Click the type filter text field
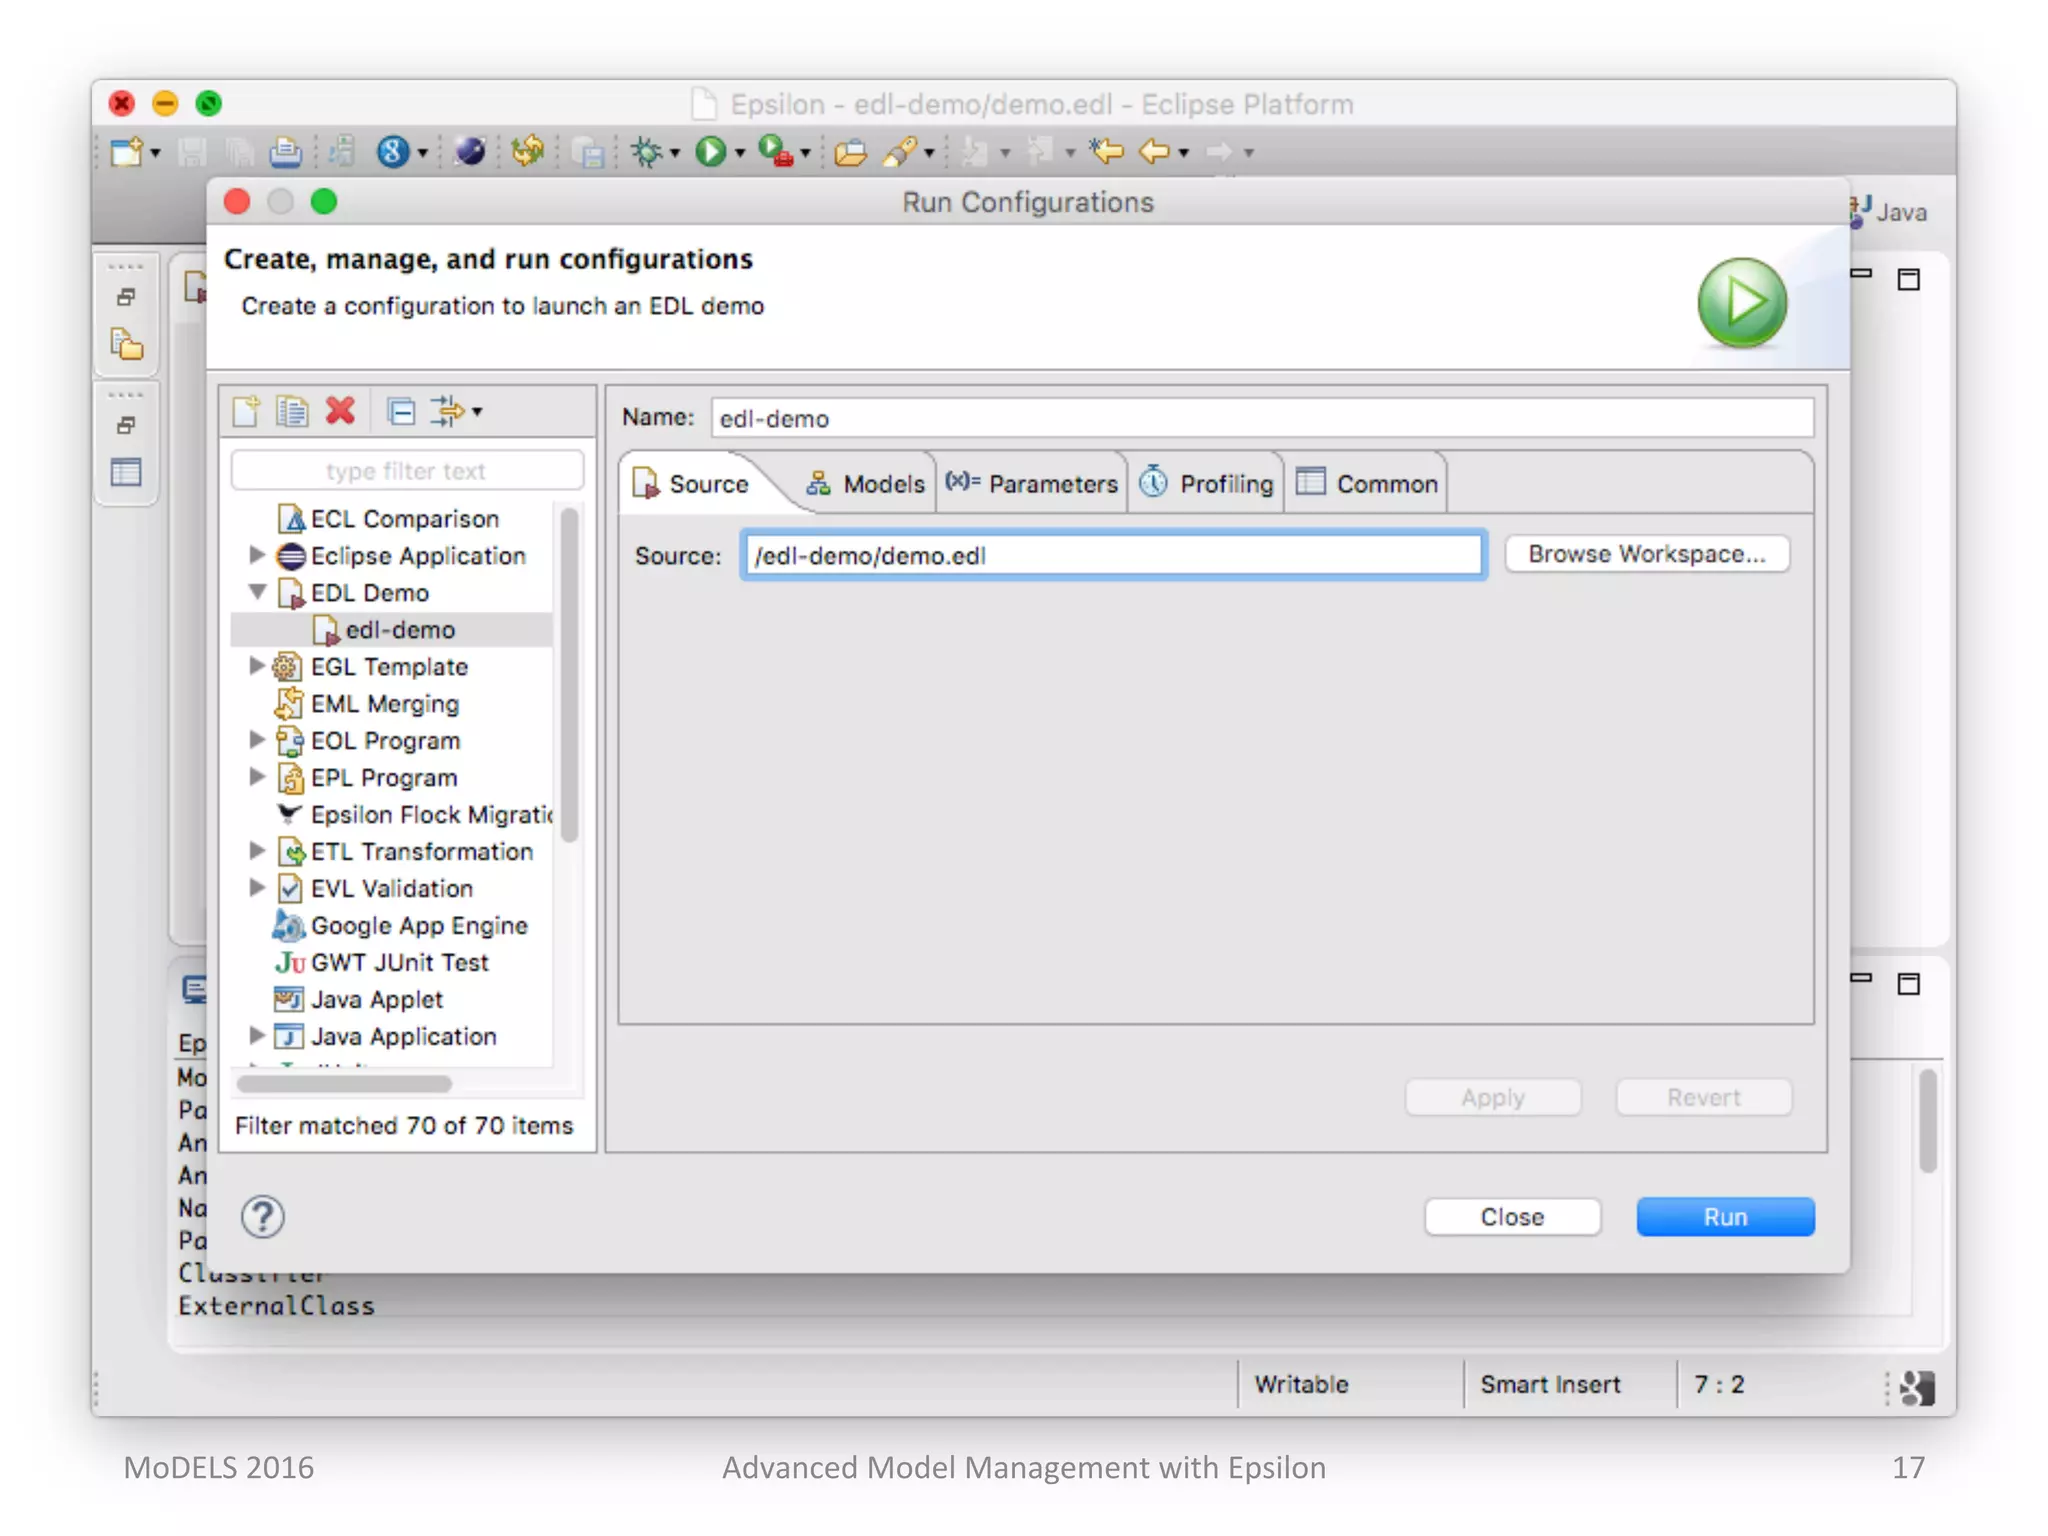This screenshot has width=2048, height=1536. coord(406,471)
